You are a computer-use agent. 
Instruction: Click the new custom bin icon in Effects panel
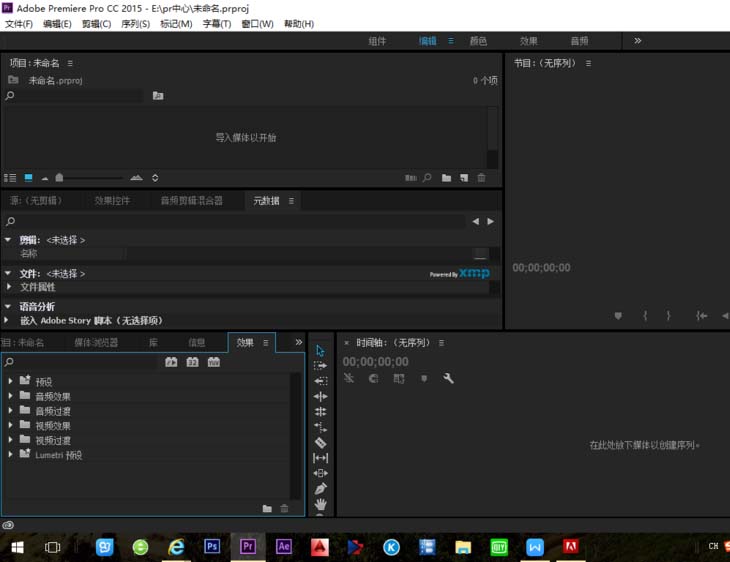click(267, 508)
